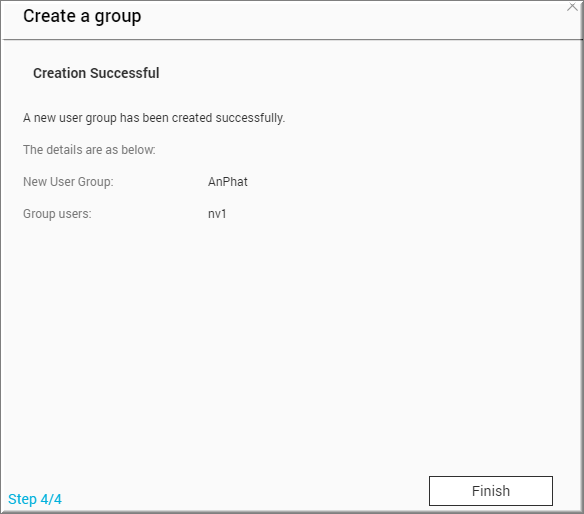
Task: Click the divider line below the title
Action: (x=292, y=39)
